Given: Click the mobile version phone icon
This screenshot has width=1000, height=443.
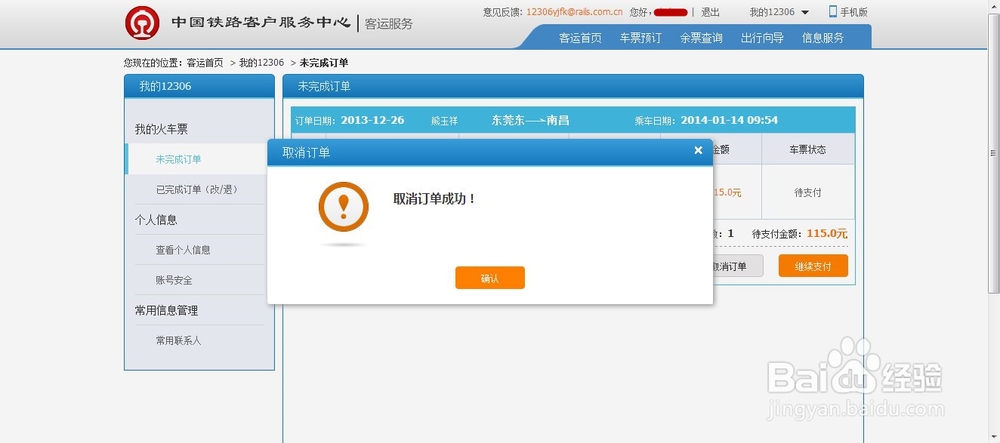Looking at the screenshot, I should (x=832, y=11).
